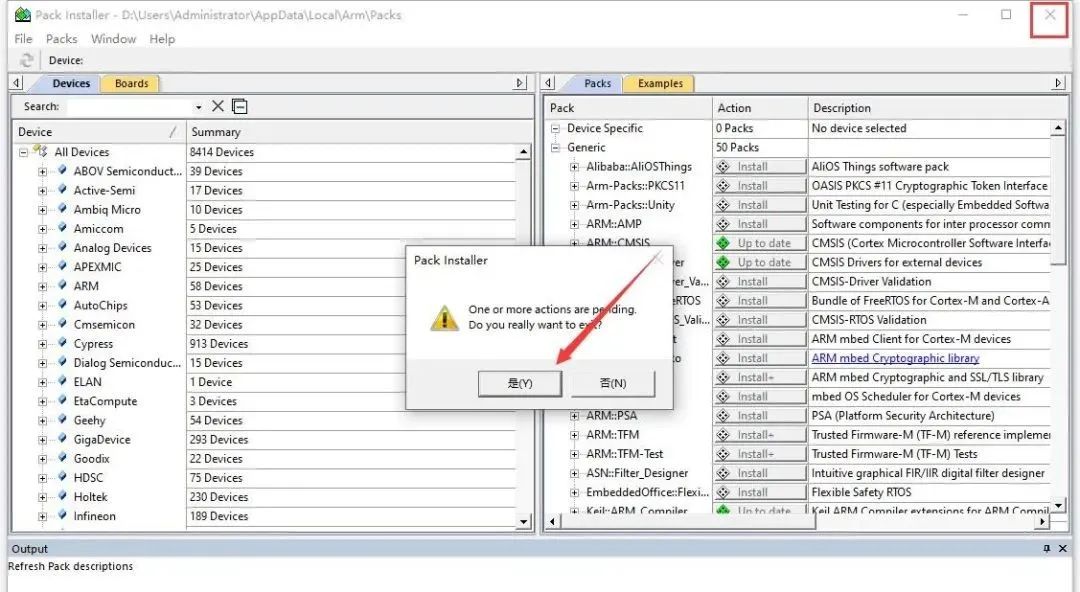The height and width of the screenshot is (592, 1080).
Task: Click the Pack Installer app icon in title bar
Action: [23, 14]
